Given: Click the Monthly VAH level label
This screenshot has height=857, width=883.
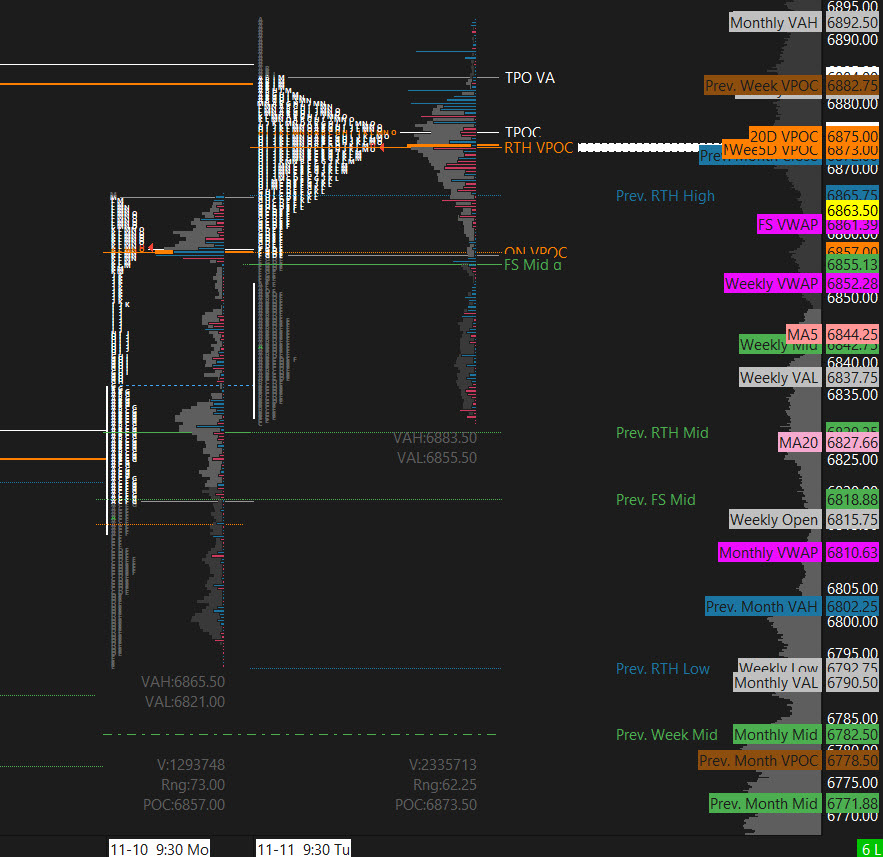Looking at the screenshot, I should click(774, 23).
